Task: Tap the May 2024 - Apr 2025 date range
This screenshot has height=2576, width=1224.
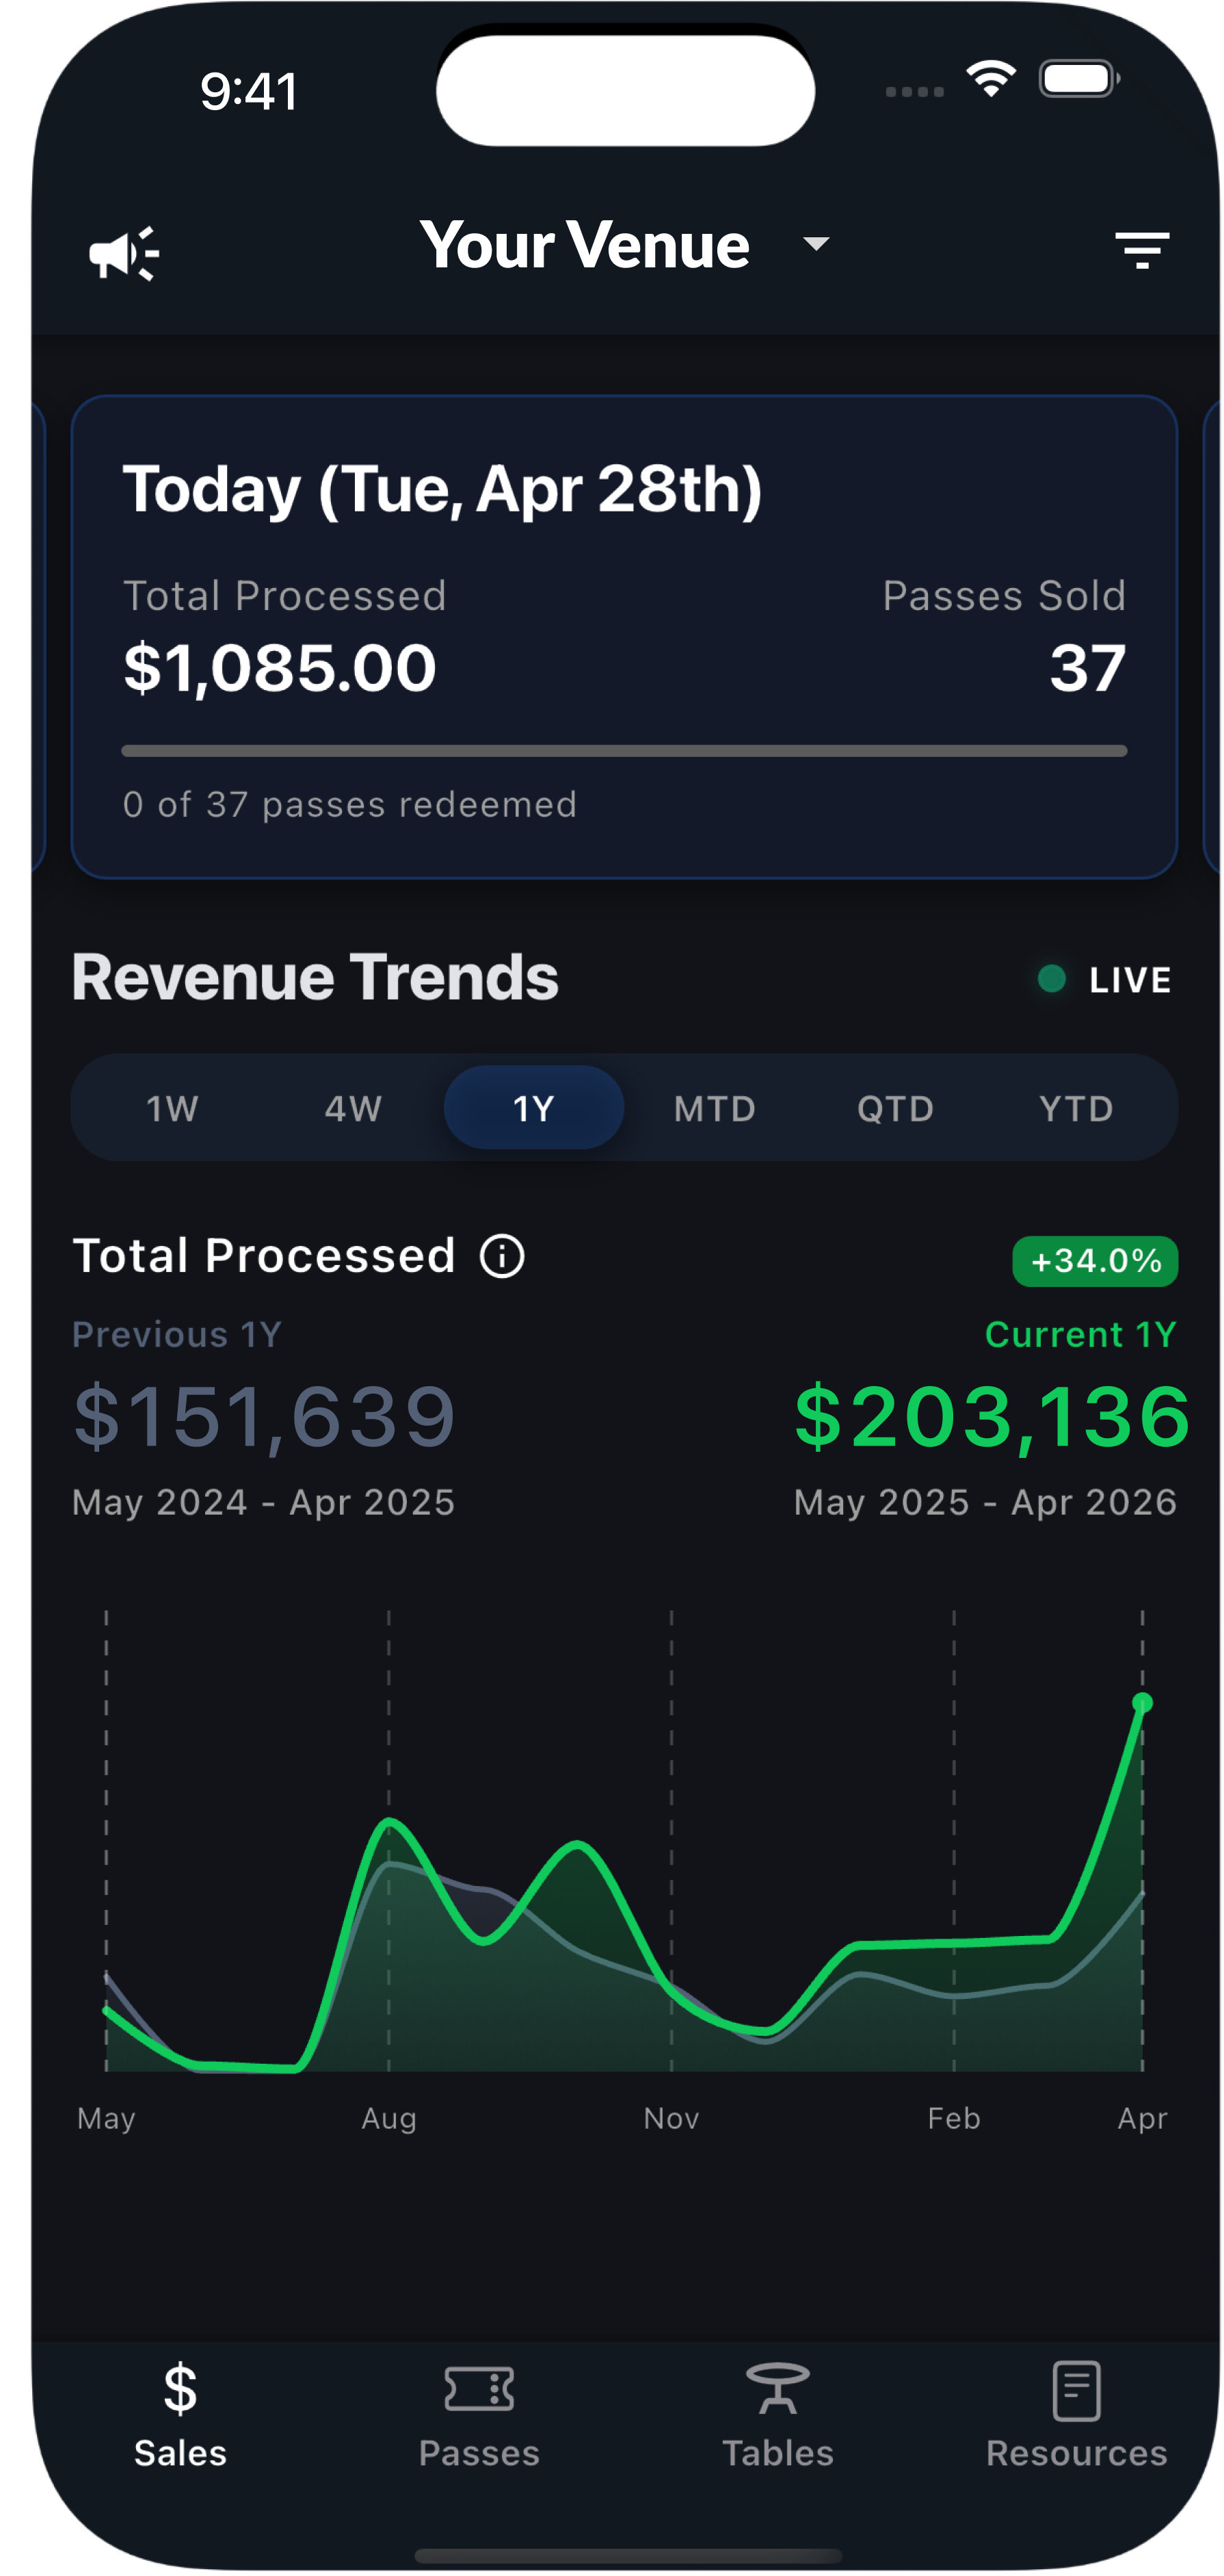Action: [264, 1502]
